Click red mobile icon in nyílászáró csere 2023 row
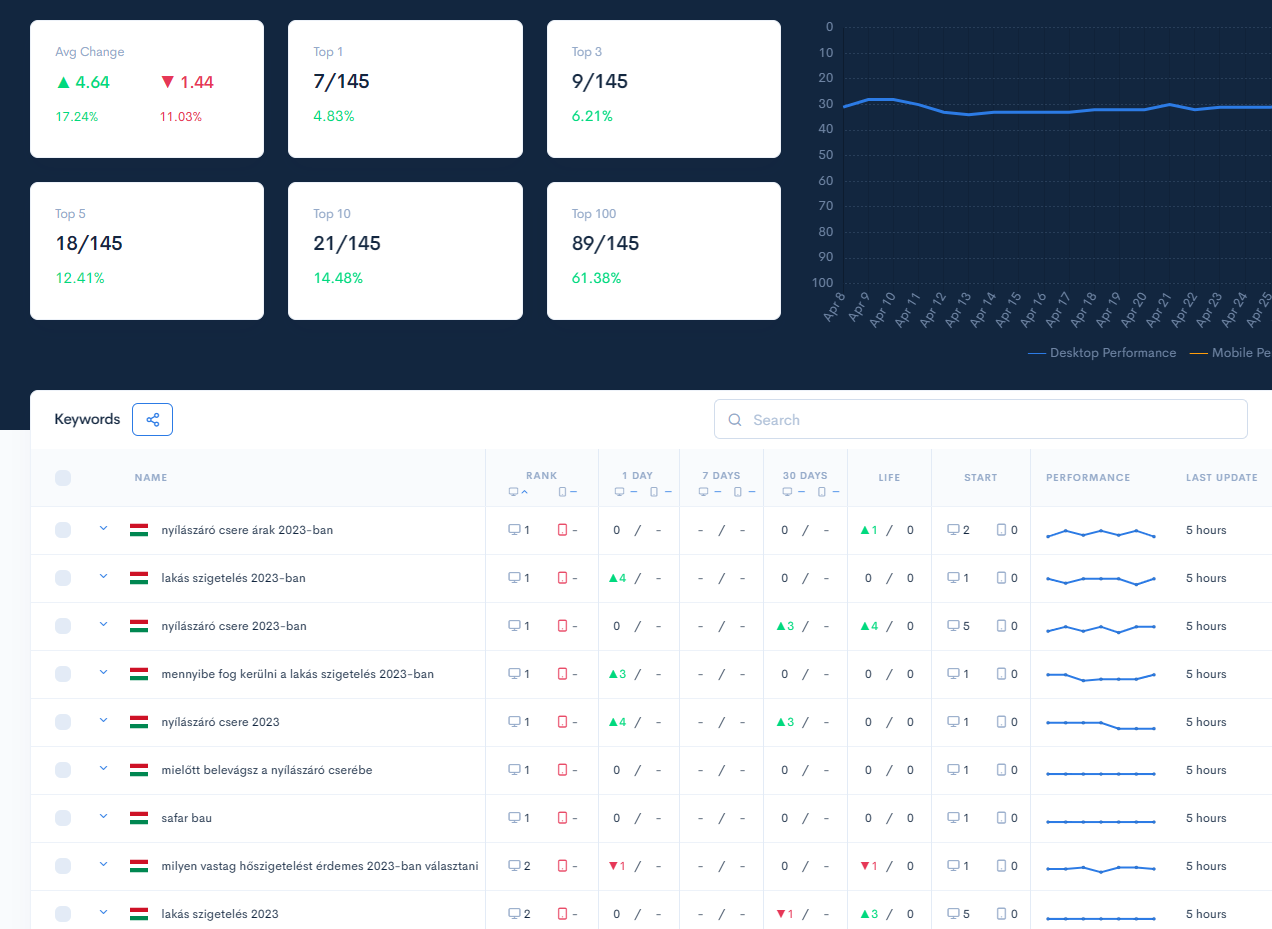Screen dimensions: 1272x929 [x=562, y=722]
